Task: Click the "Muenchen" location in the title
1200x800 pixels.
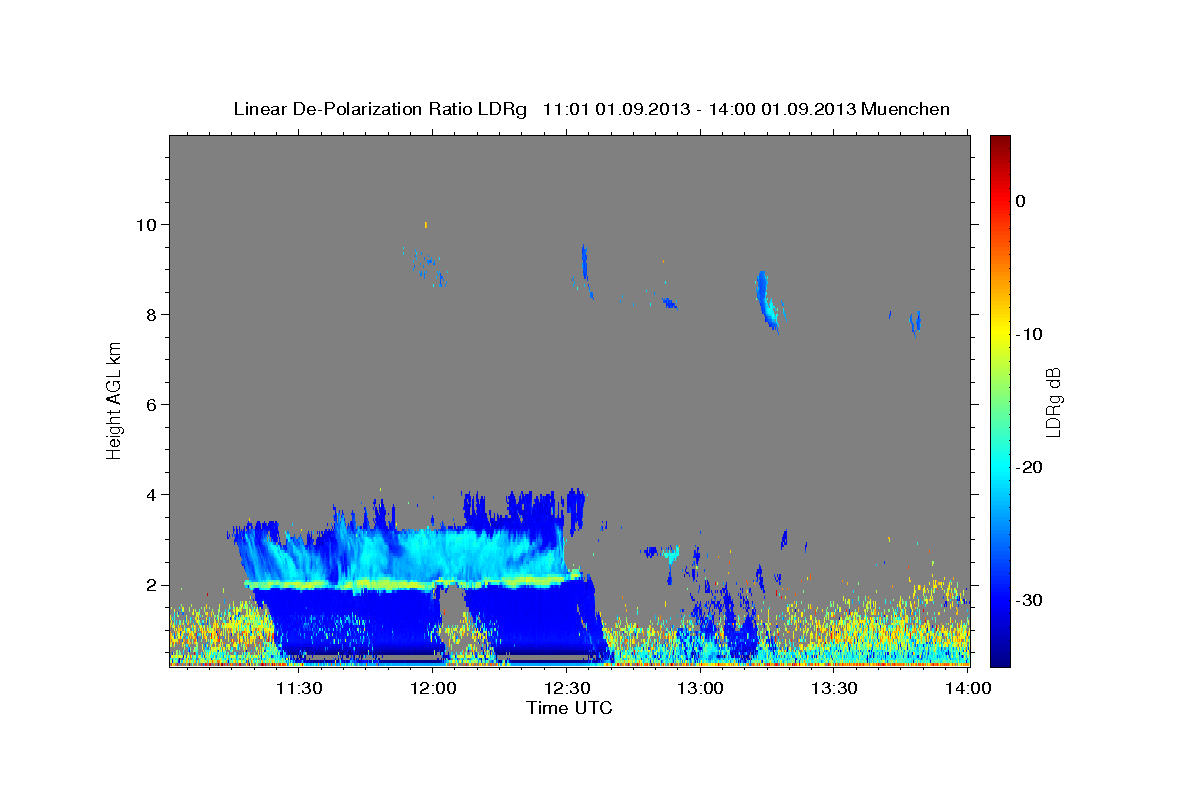Action: [x=906, y=109]
